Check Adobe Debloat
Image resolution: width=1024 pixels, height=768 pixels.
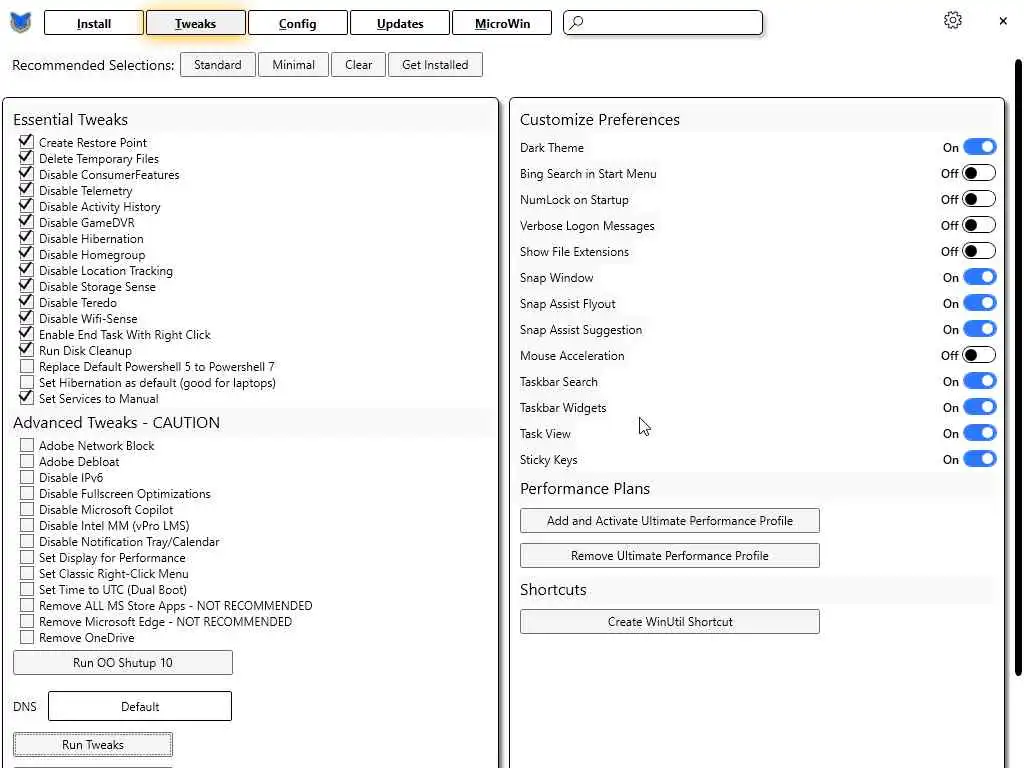pyautogui.click(x=27, y=461)
